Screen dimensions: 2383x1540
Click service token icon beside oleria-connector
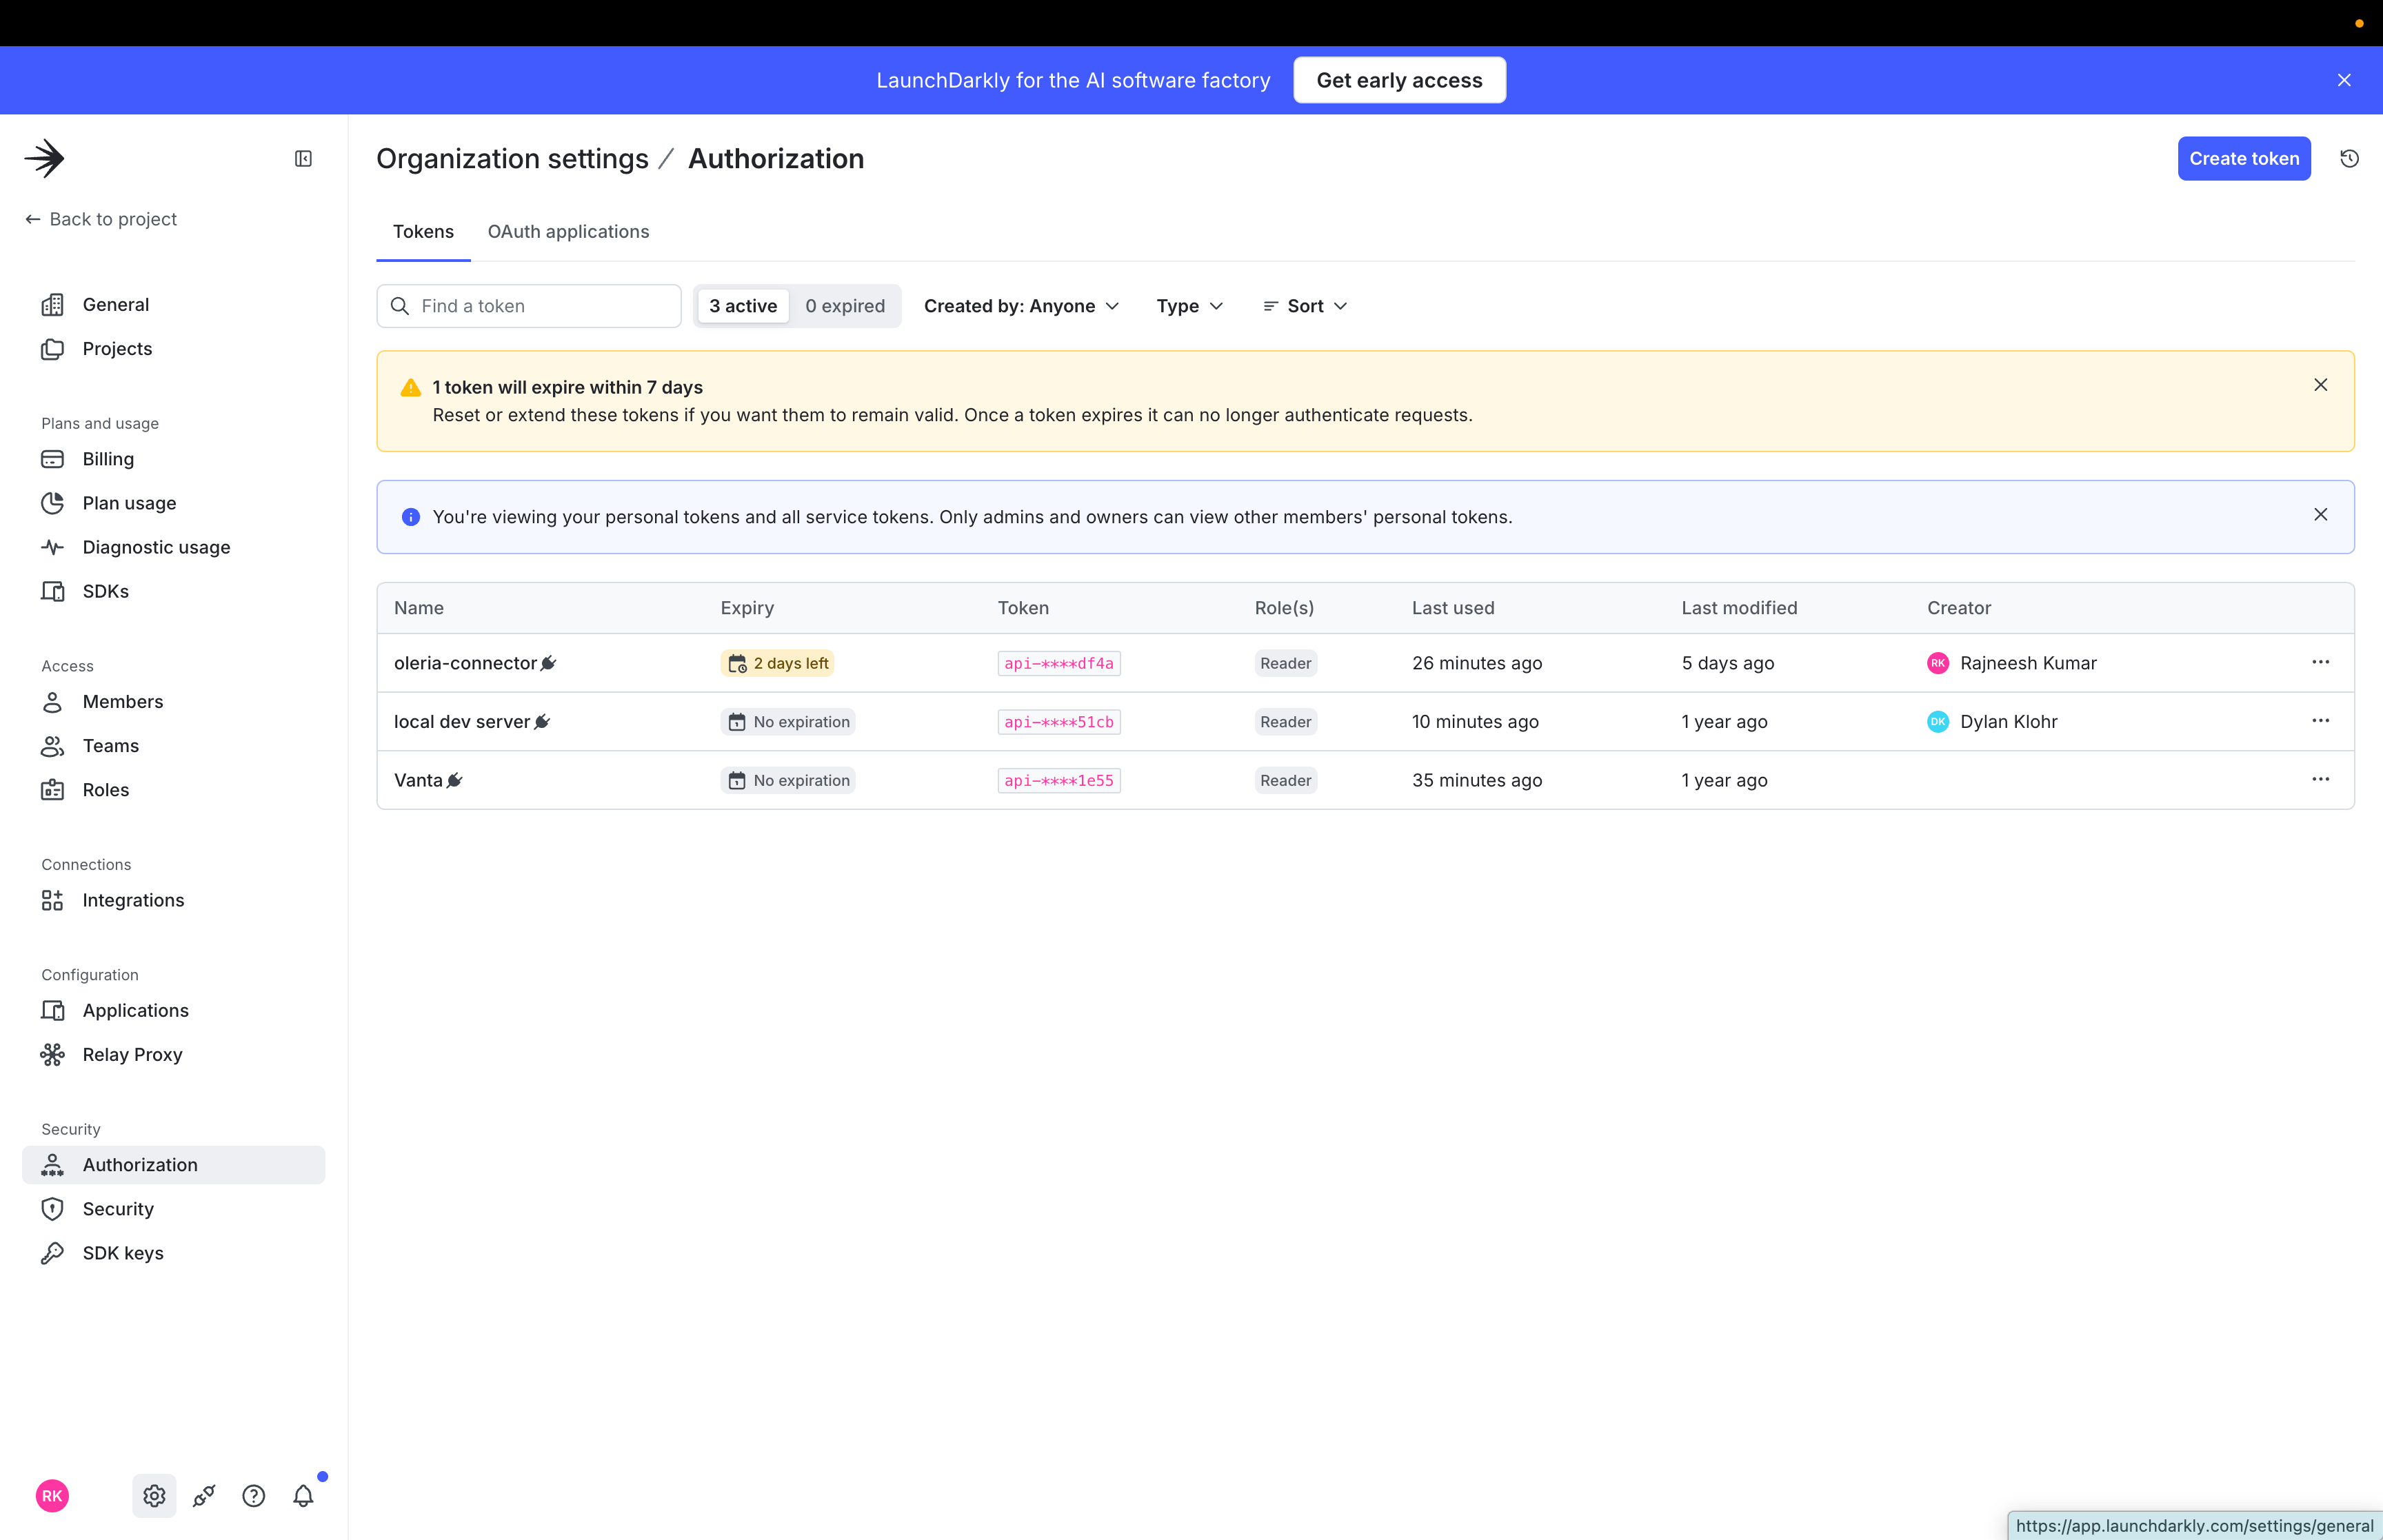point(548,663)
